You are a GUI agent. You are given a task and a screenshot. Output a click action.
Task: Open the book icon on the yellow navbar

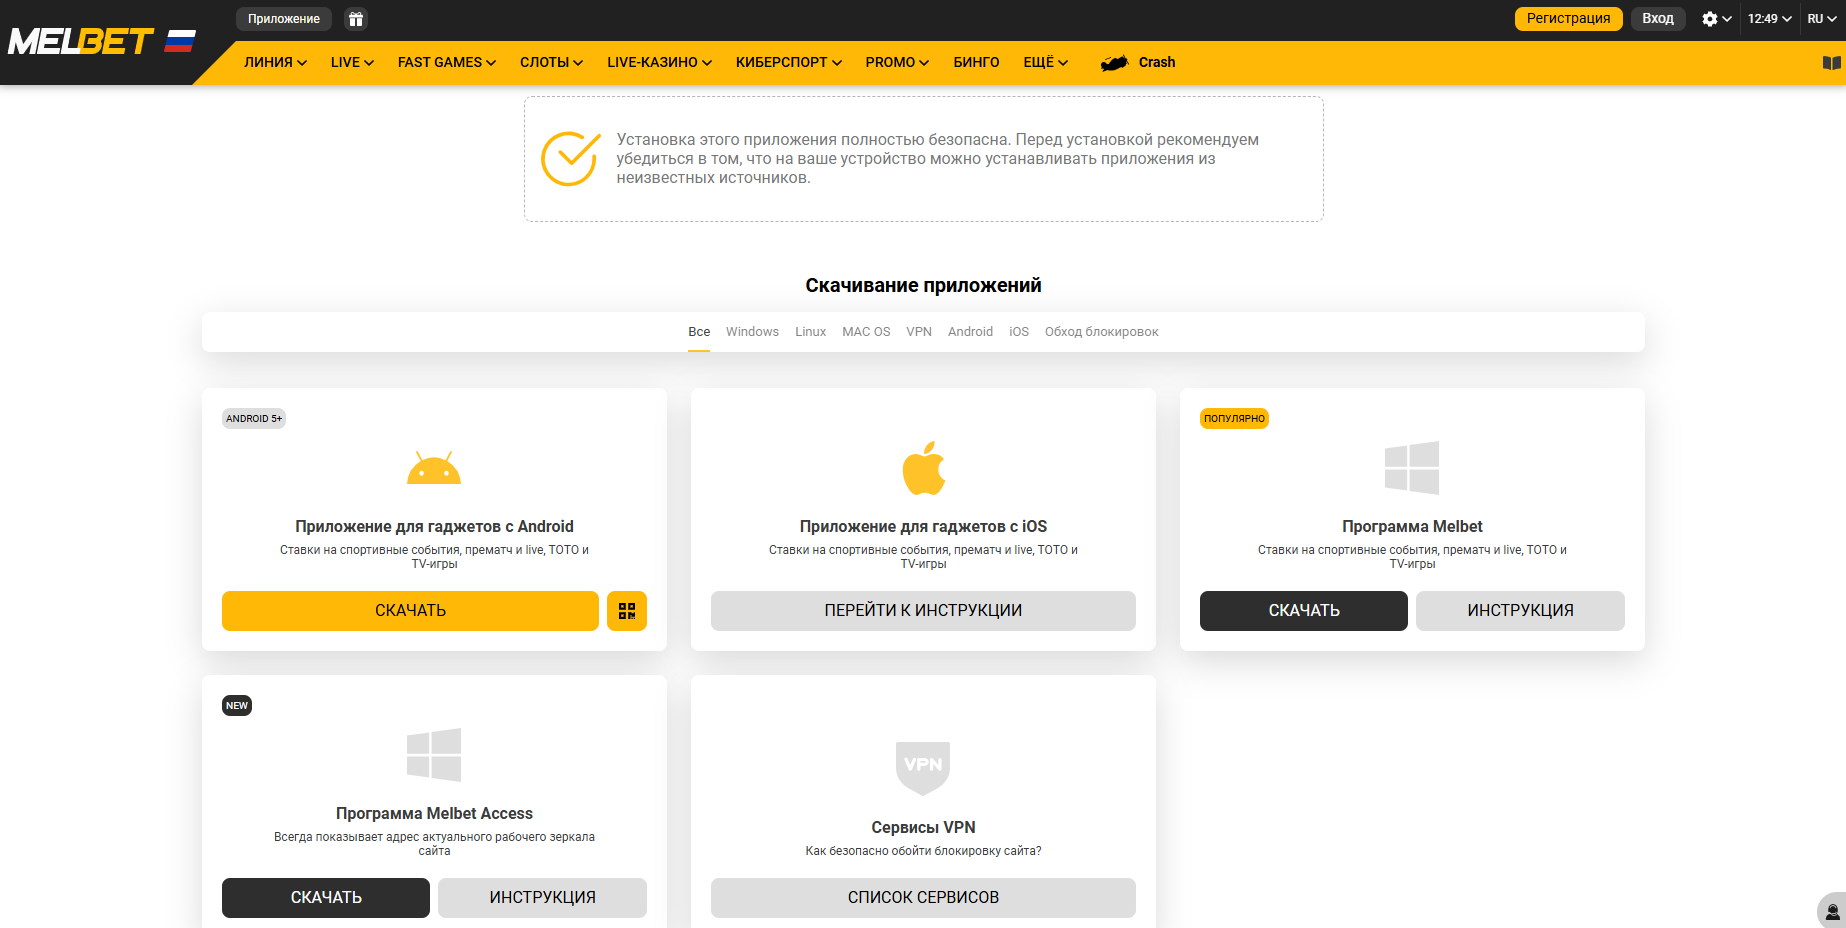coord(1831,62)
